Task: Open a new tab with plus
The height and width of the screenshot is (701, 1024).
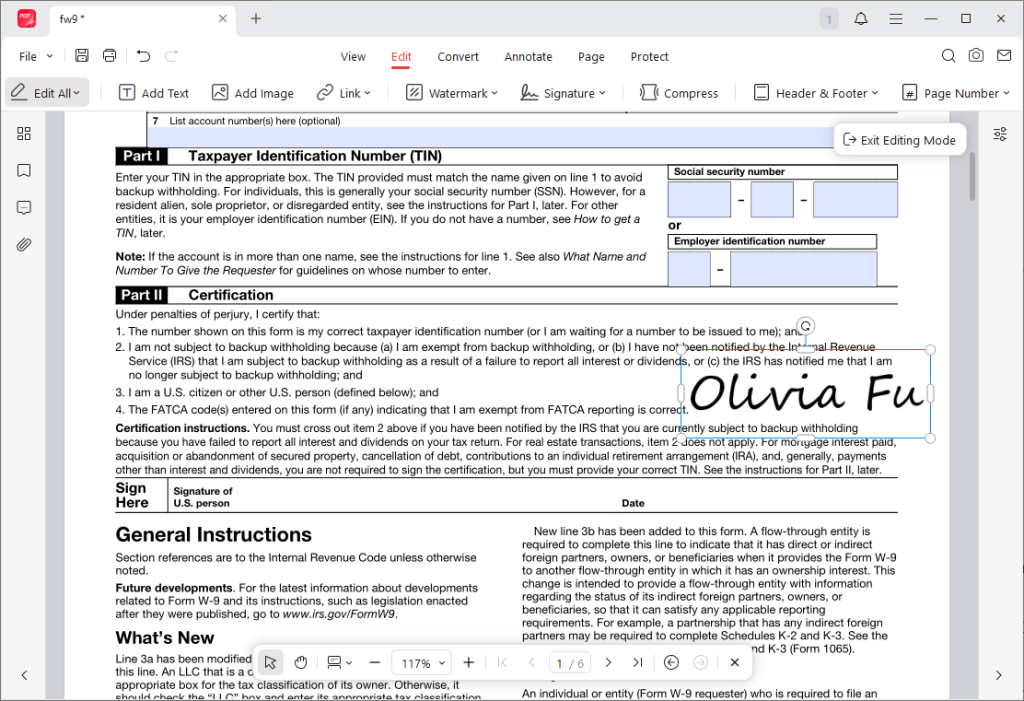Action: 256,18
